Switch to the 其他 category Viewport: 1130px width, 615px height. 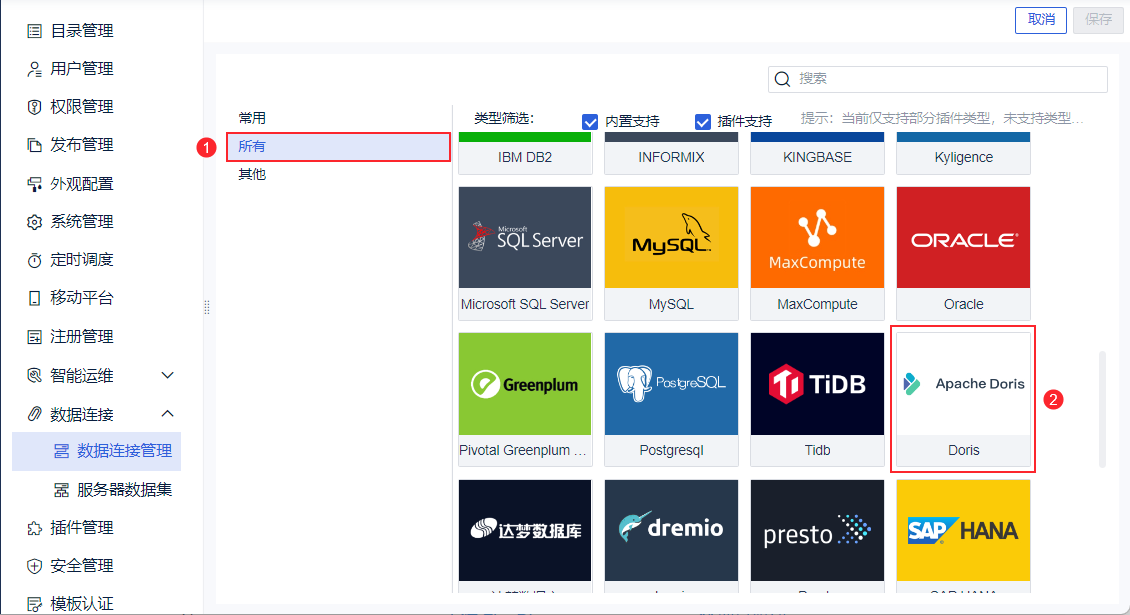(252, 174)
